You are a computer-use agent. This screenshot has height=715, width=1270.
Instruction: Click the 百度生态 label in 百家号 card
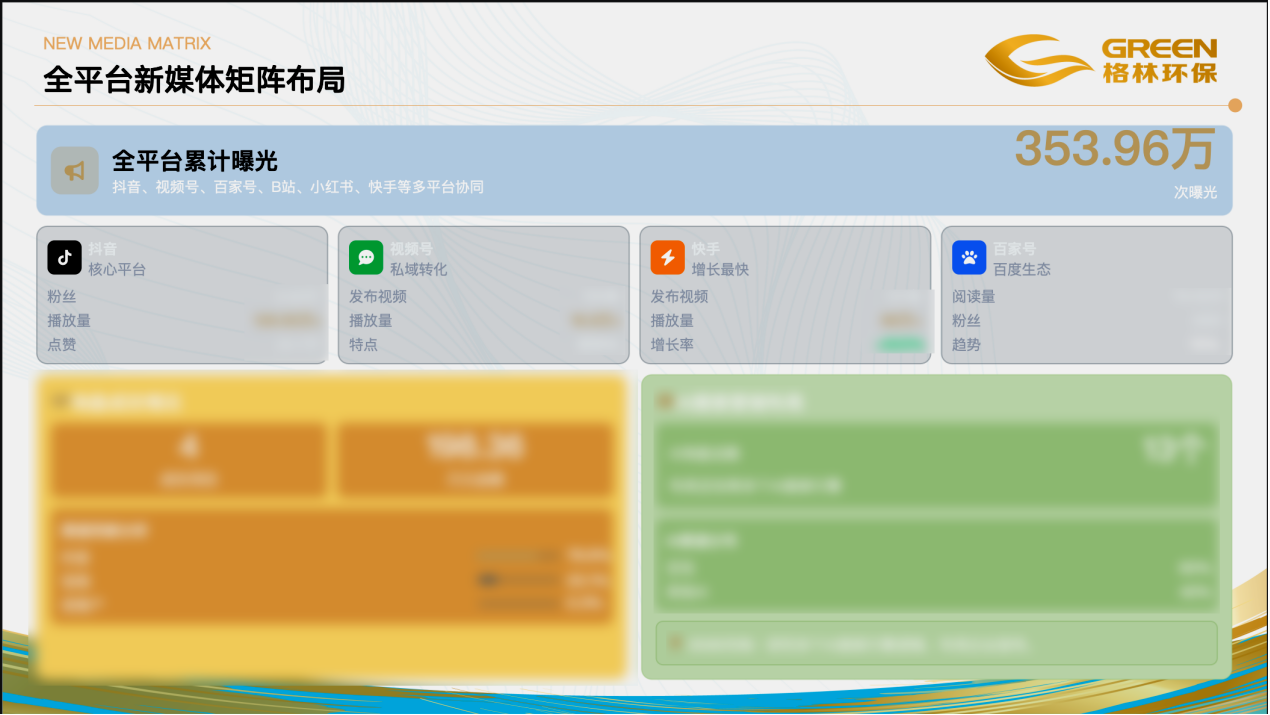coord(1022,270)
